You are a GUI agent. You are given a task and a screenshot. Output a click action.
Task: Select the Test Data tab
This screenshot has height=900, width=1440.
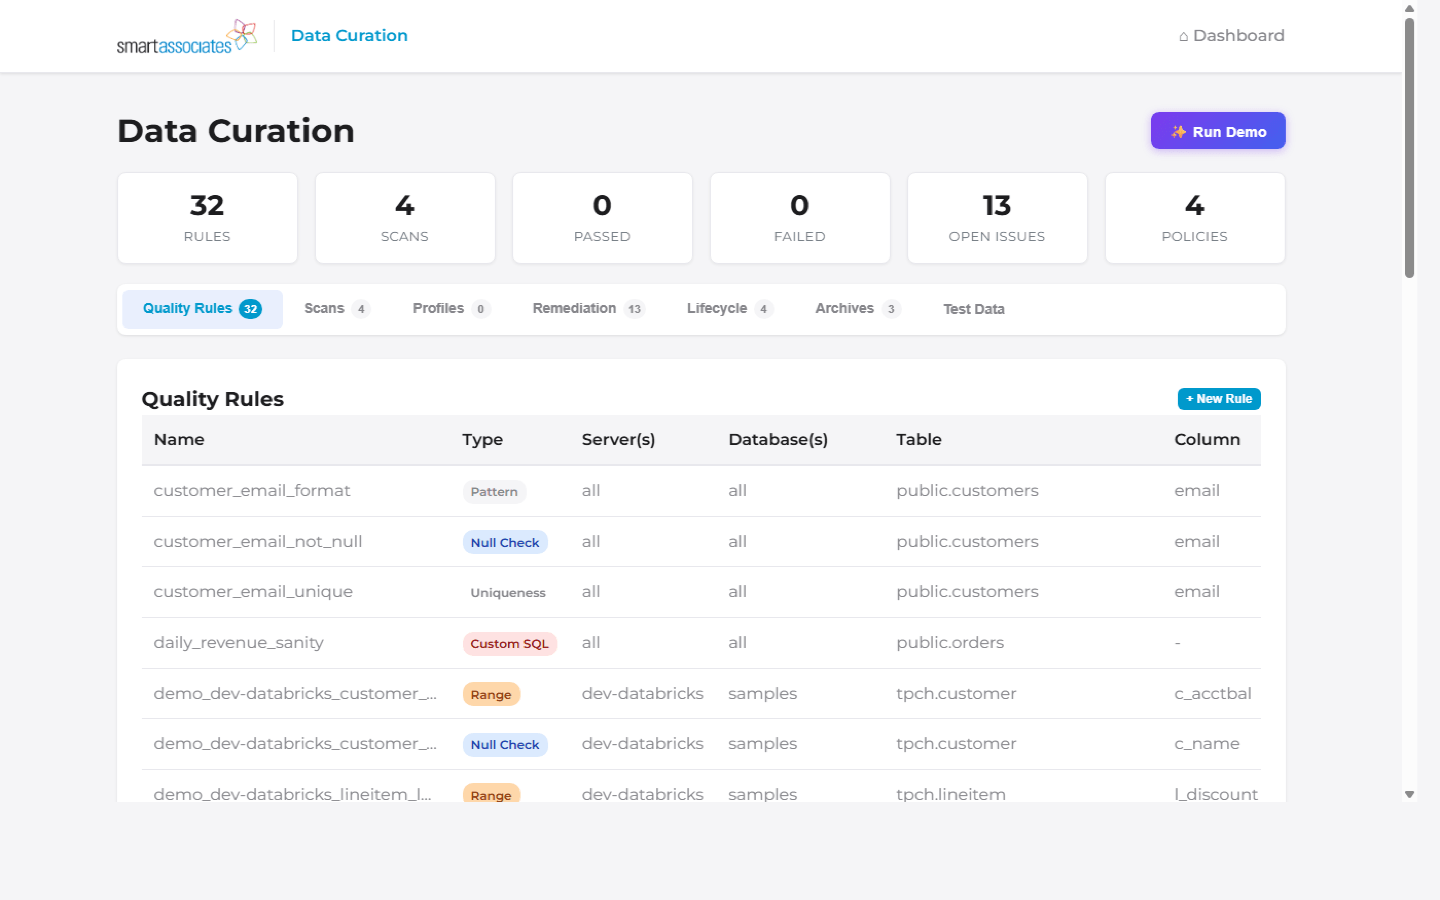tap(973, 308)
